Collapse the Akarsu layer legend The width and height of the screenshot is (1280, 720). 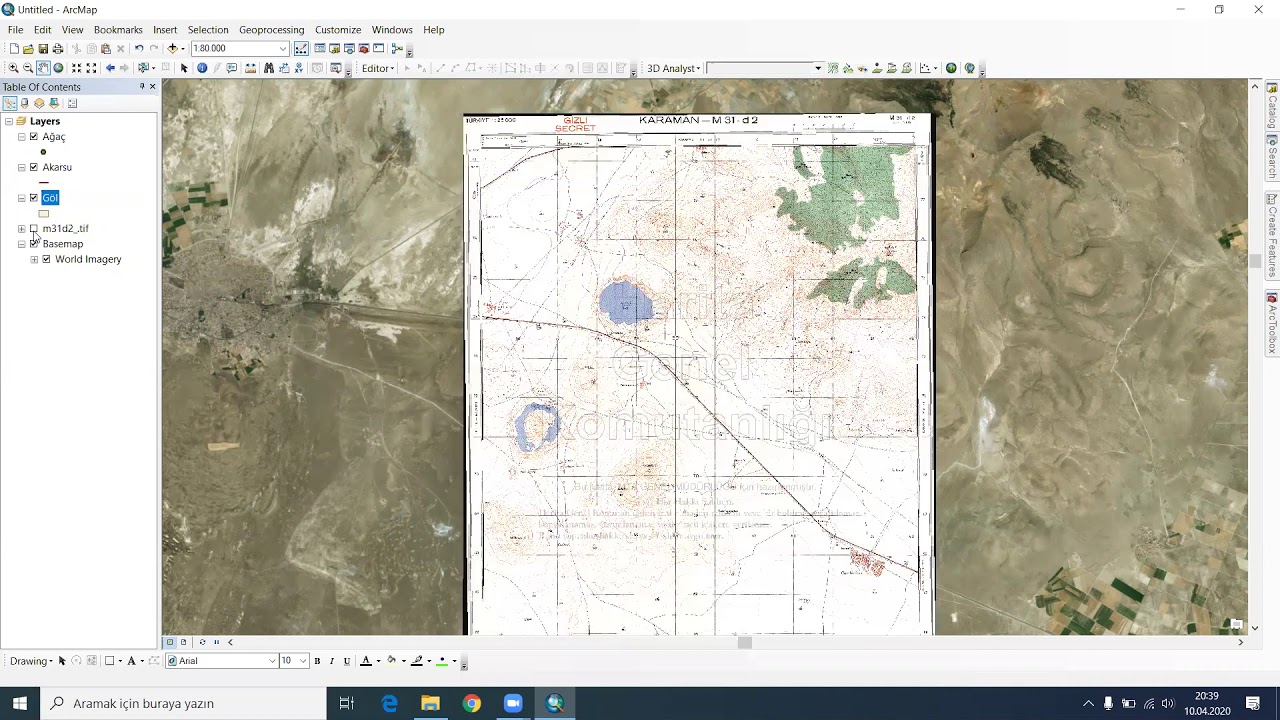click(21, 167)
